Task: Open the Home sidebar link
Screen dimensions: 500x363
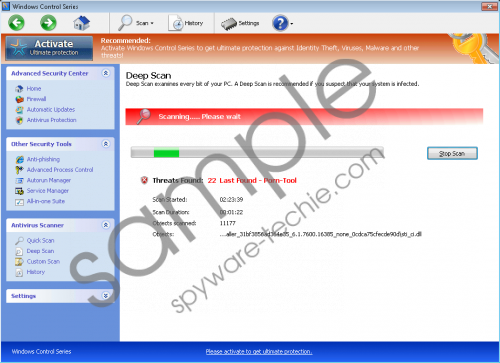Action: [34, 89]
